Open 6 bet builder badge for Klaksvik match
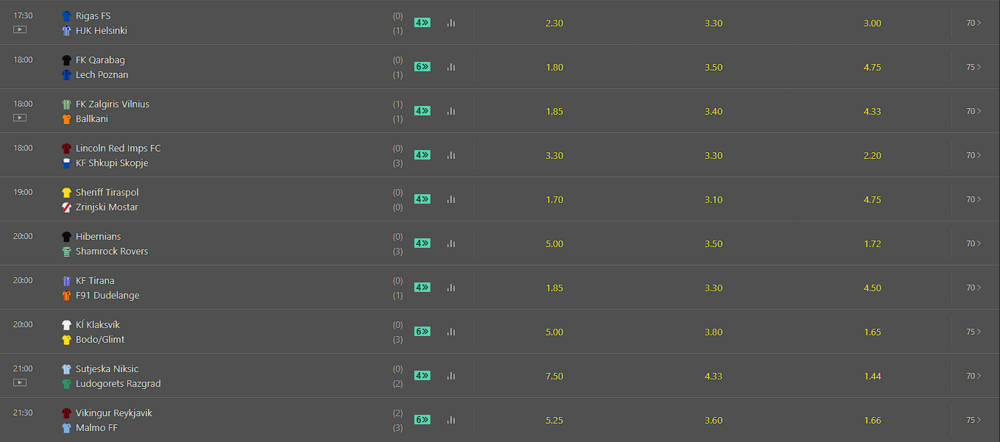This screenshot has width=1000, height=442. tap(422, 332)
